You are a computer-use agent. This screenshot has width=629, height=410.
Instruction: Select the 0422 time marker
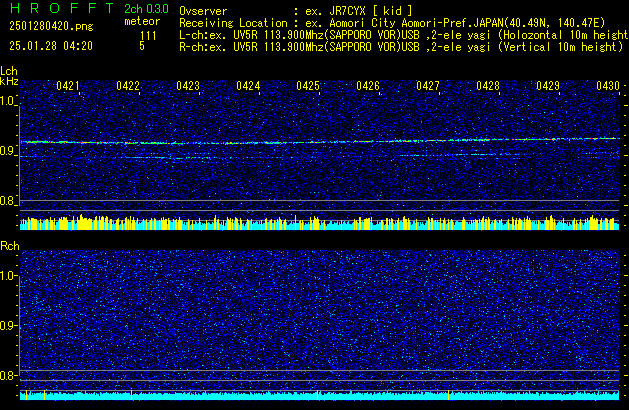click(x=128, y=86)
